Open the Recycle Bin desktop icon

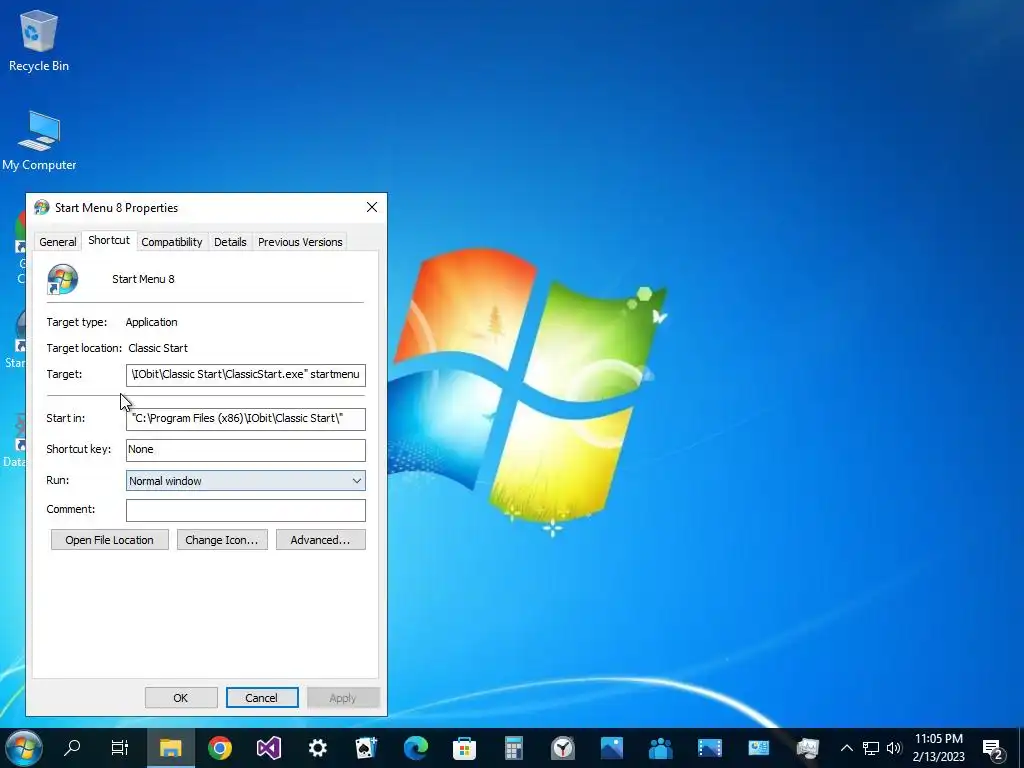click(x=39, y=41)
